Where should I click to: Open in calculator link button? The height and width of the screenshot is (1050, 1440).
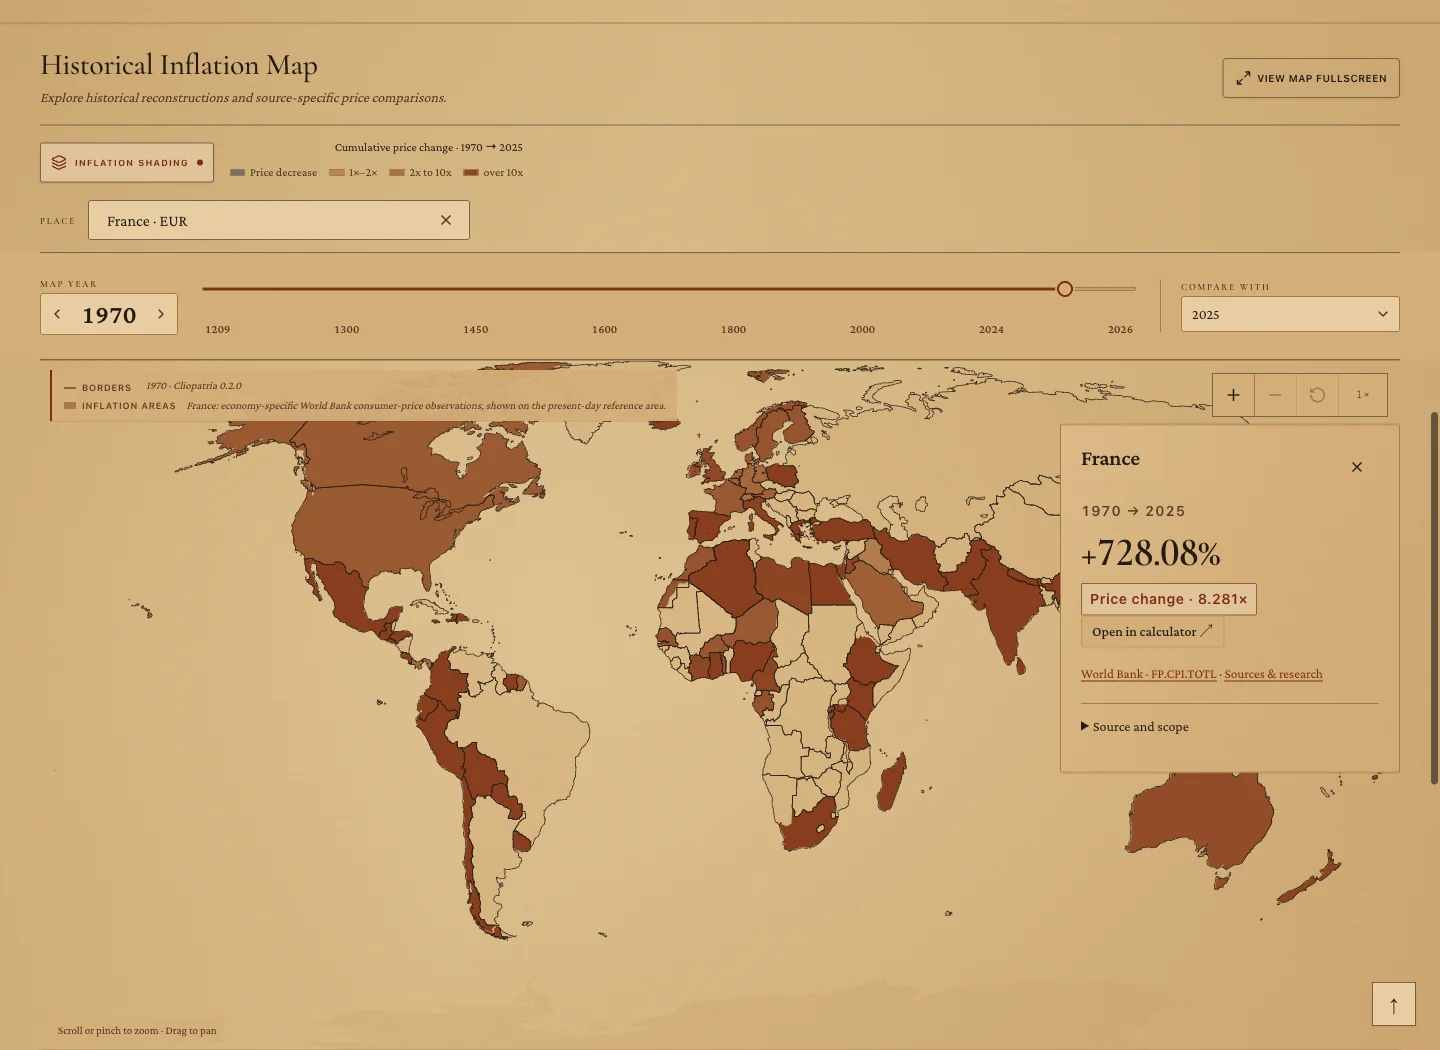pos(1152,632)
